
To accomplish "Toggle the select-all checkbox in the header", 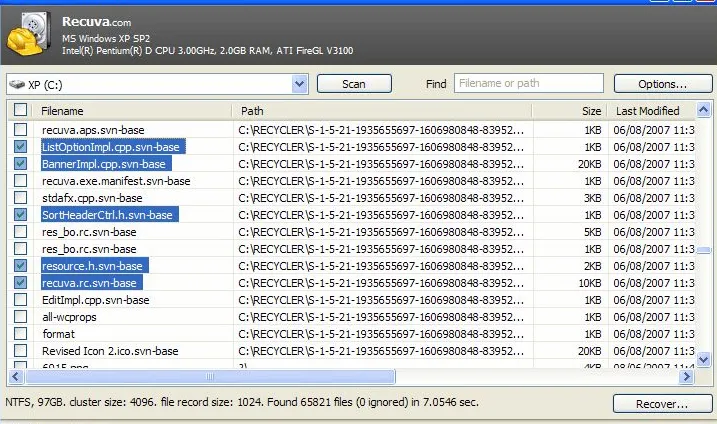I will click(x=20, y=110).
